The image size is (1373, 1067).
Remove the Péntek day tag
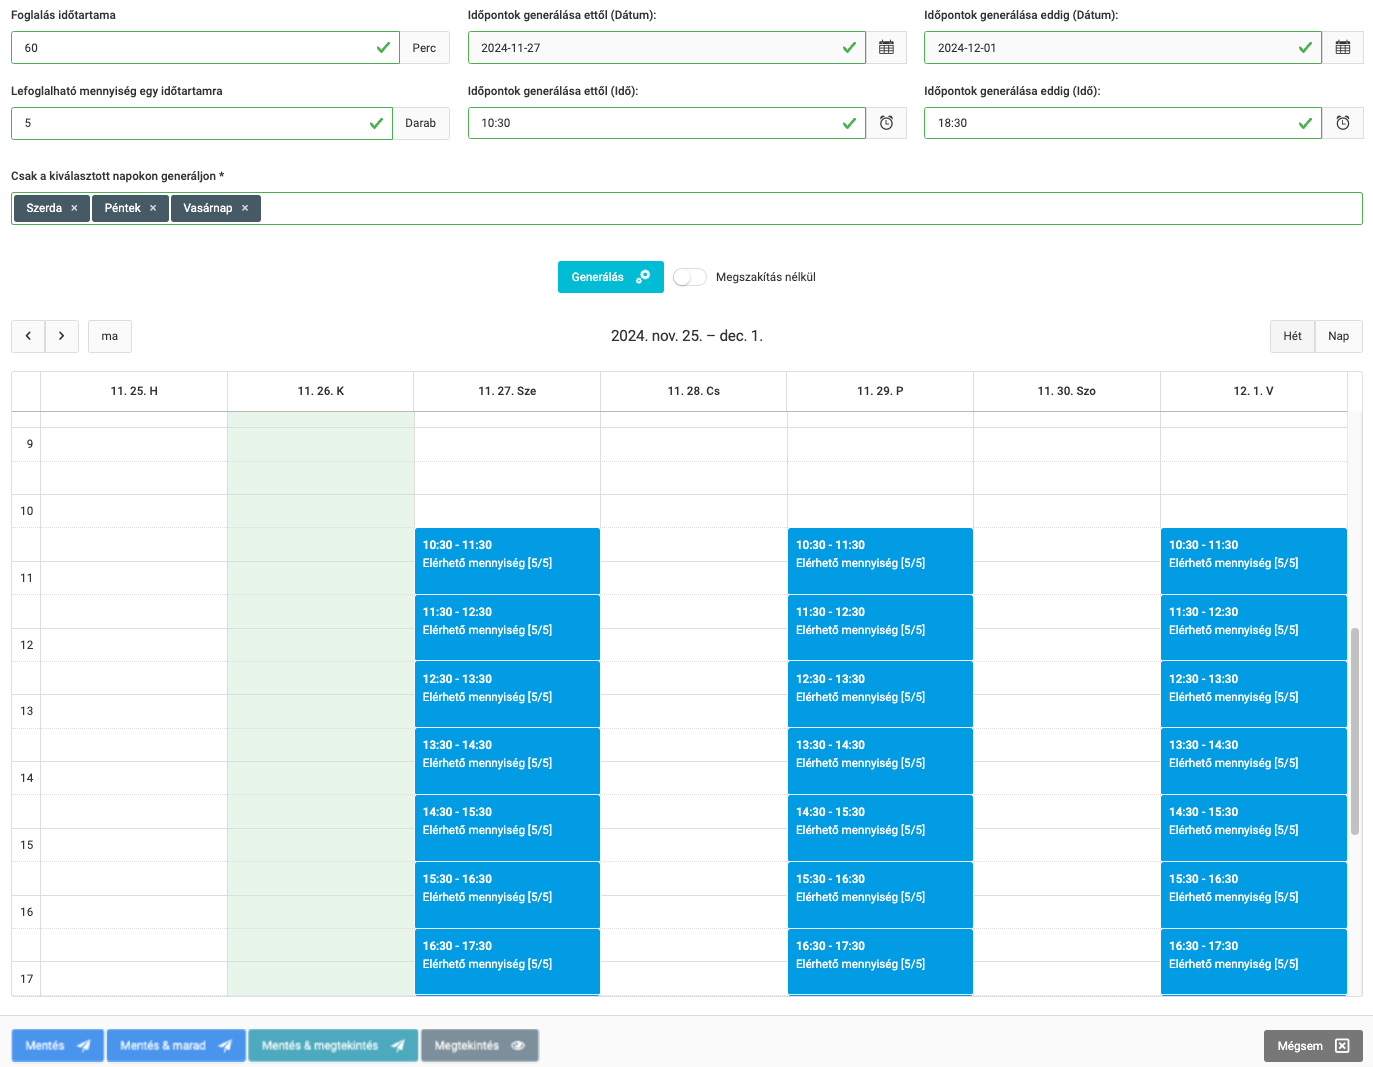pos(153,208)
